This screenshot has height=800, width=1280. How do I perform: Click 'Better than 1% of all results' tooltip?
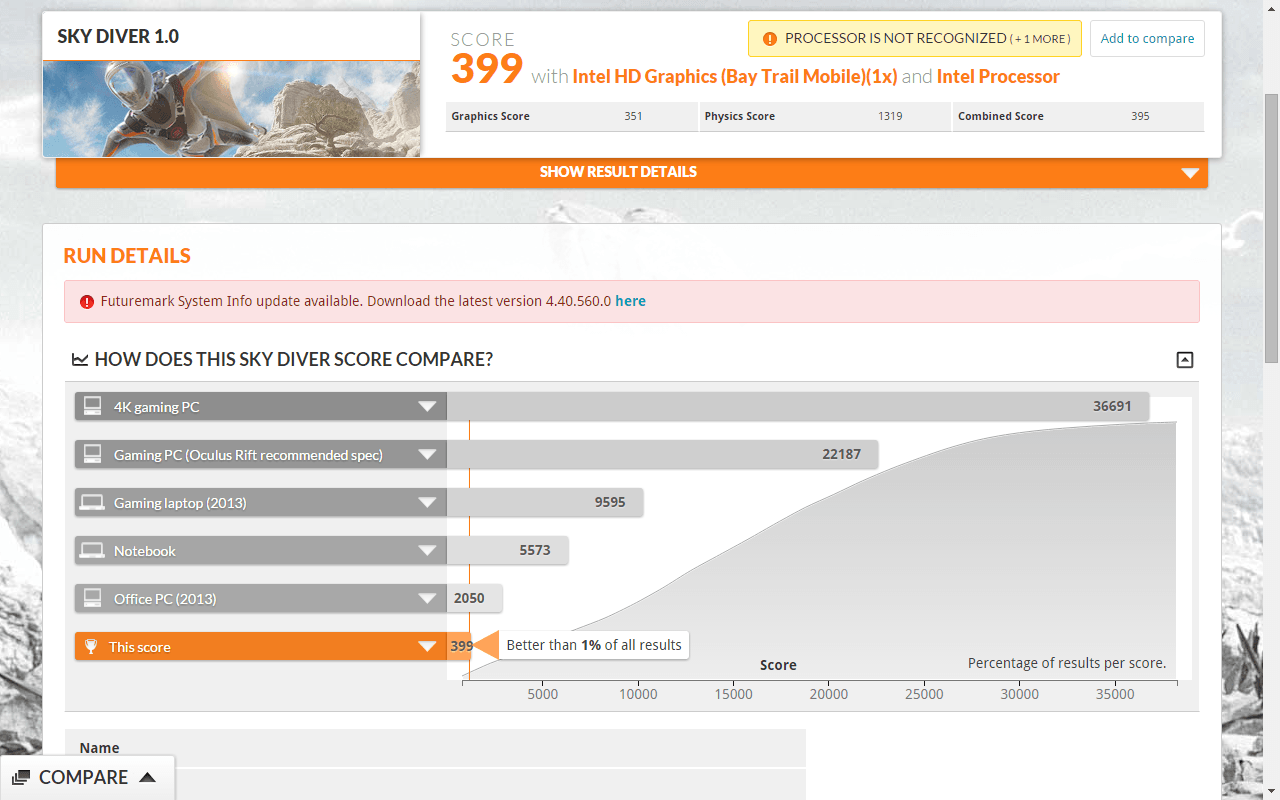coord(594,646)
